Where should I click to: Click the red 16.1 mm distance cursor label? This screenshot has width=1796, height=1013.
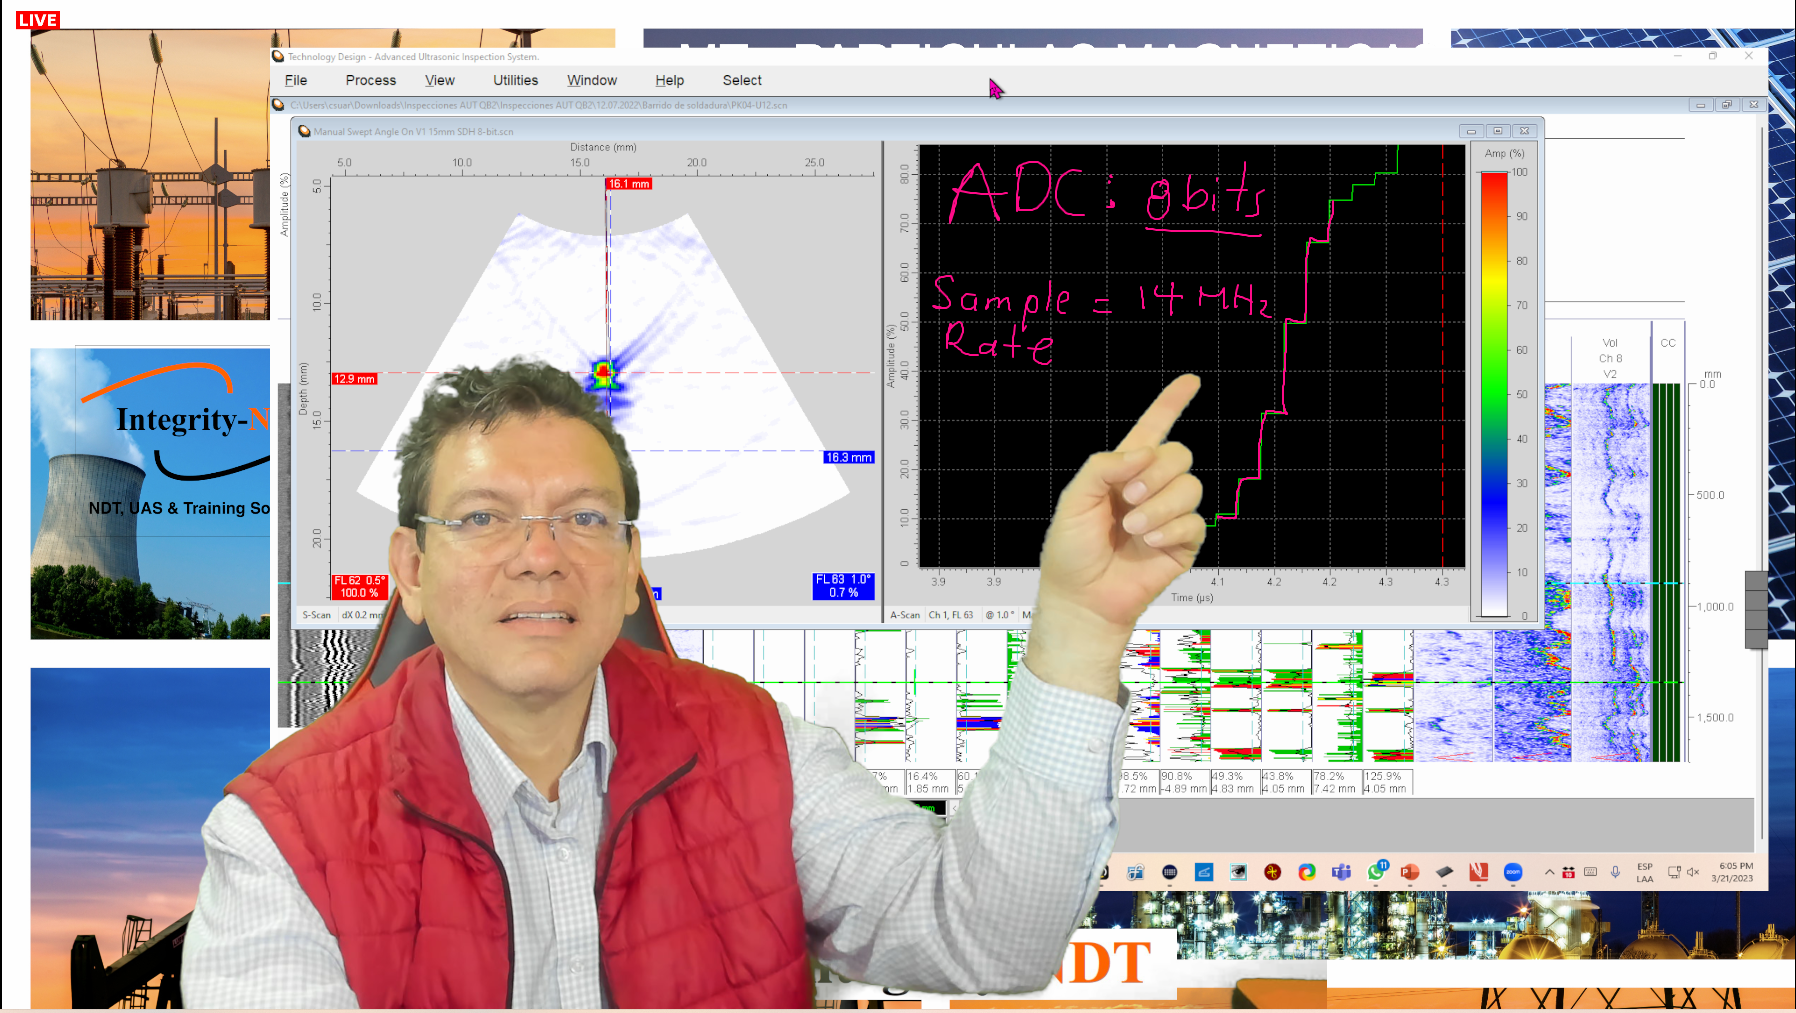pyautogui.click(x=629, y=184)
